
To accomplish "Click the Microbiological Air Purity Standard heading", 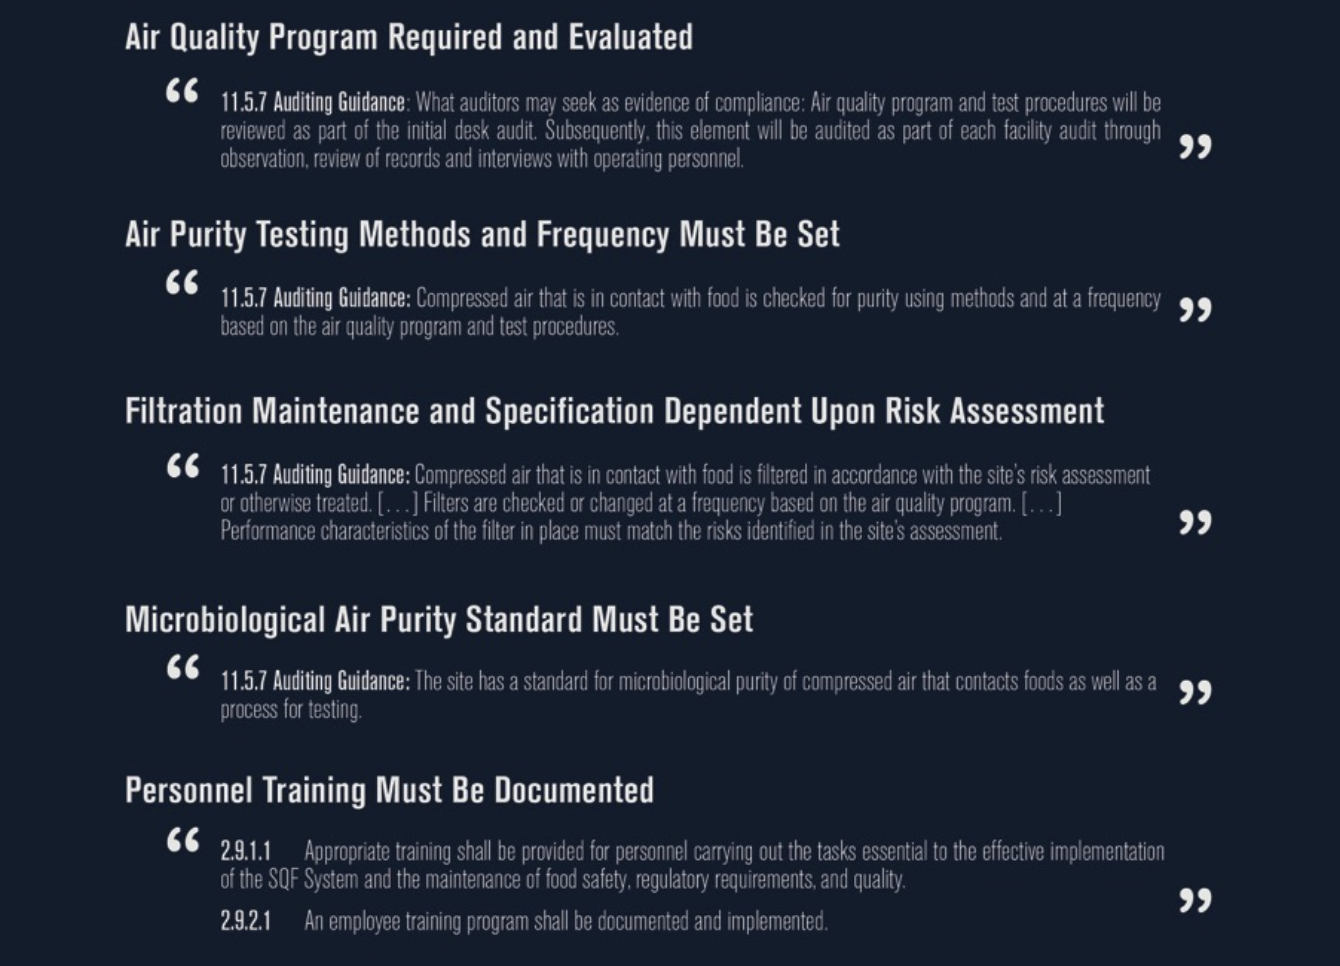I will [439, 620].
